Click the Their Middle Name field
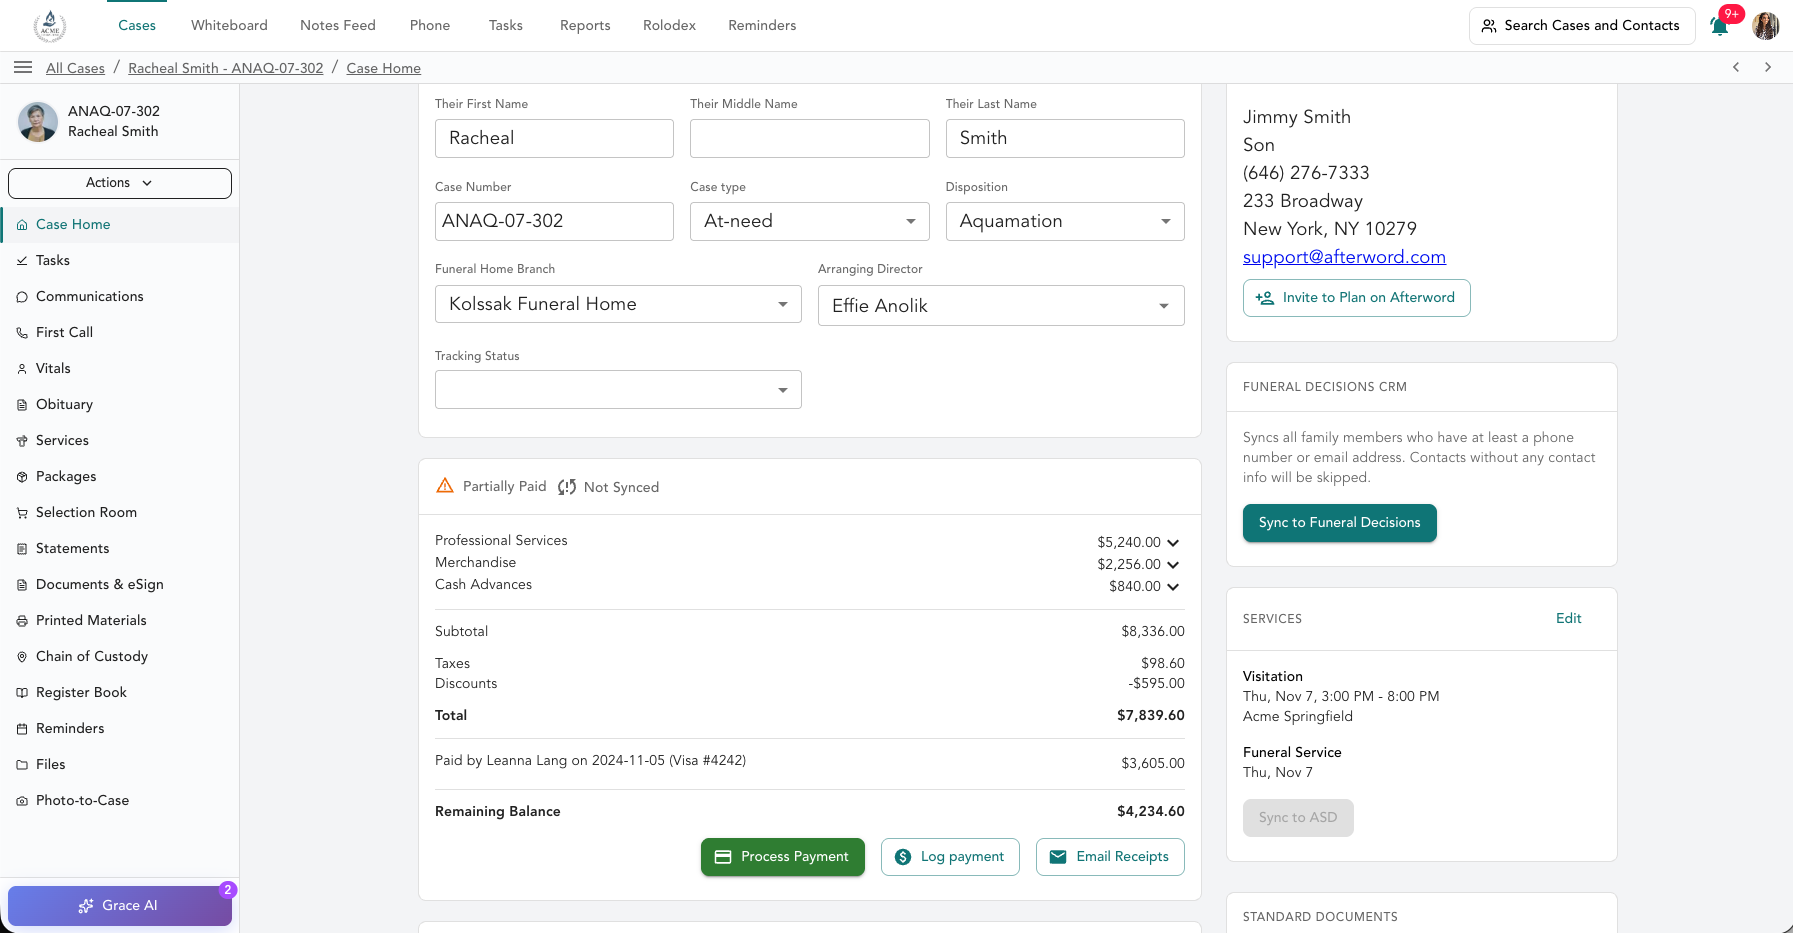 click(809, 138)
